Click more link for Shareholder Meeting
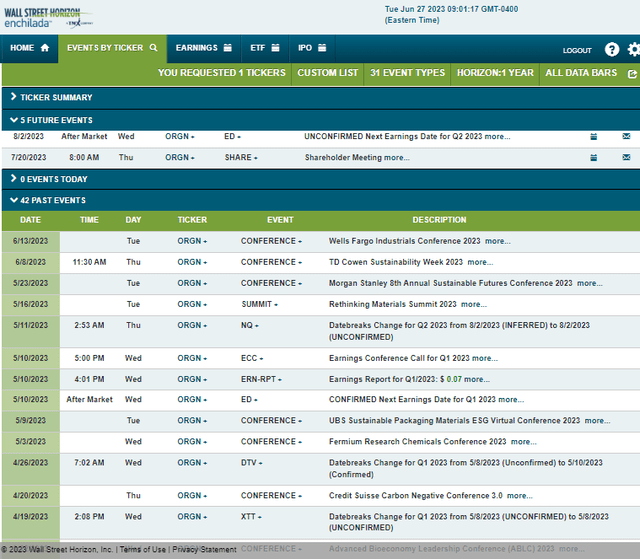The height and width of the screenshot is (559, 640). (x=397, y=157)
